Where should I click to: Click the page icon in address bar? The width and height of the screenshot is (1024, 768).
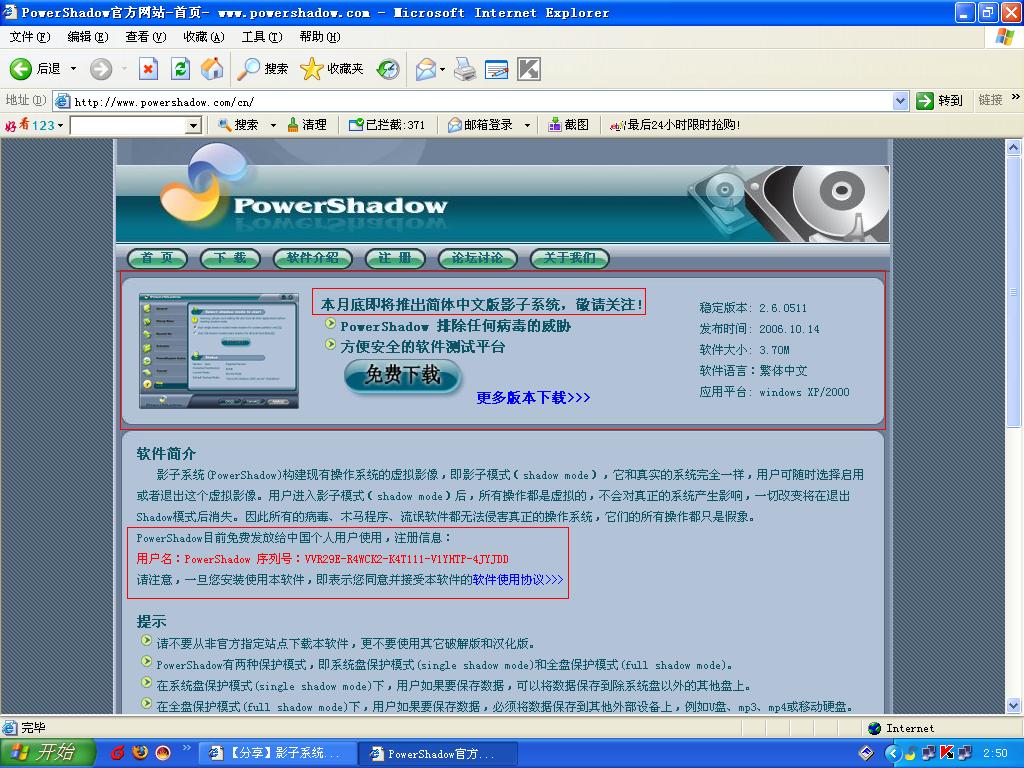[x=63, y=101]
